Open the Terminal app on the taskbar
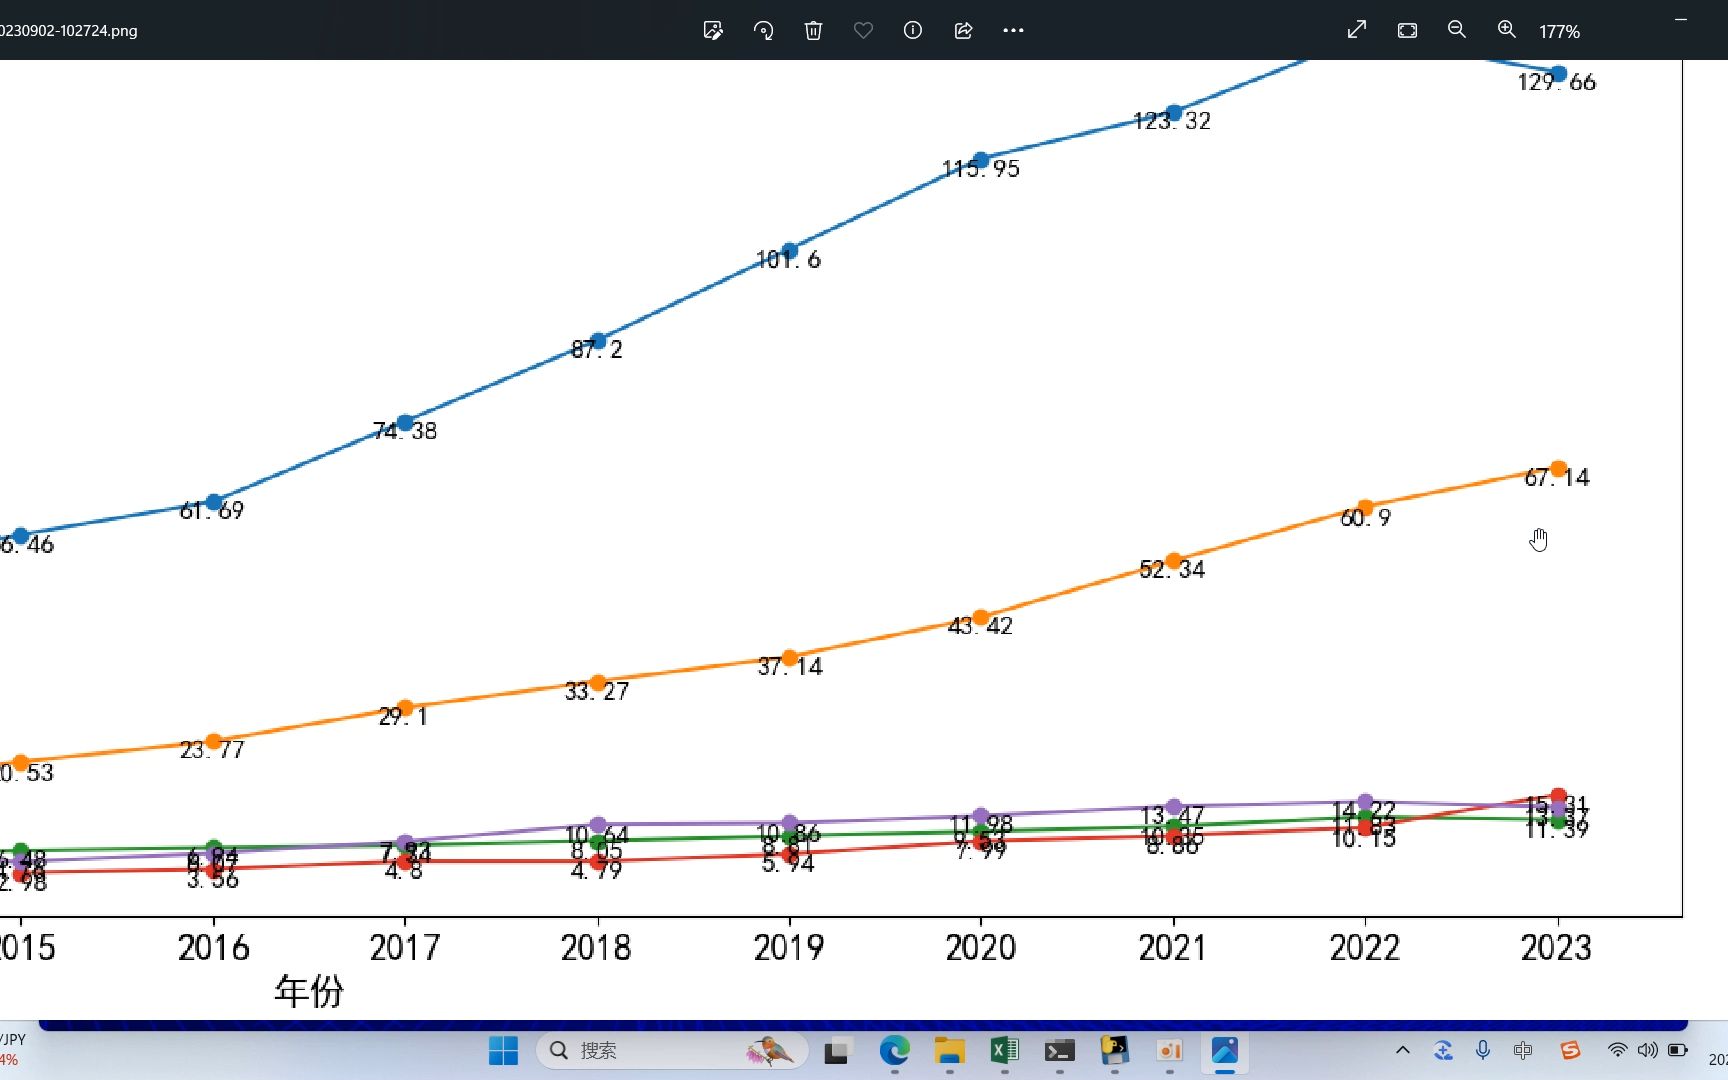1728x1080 pixels. pyautogui.click(x=1059, y=1051)
